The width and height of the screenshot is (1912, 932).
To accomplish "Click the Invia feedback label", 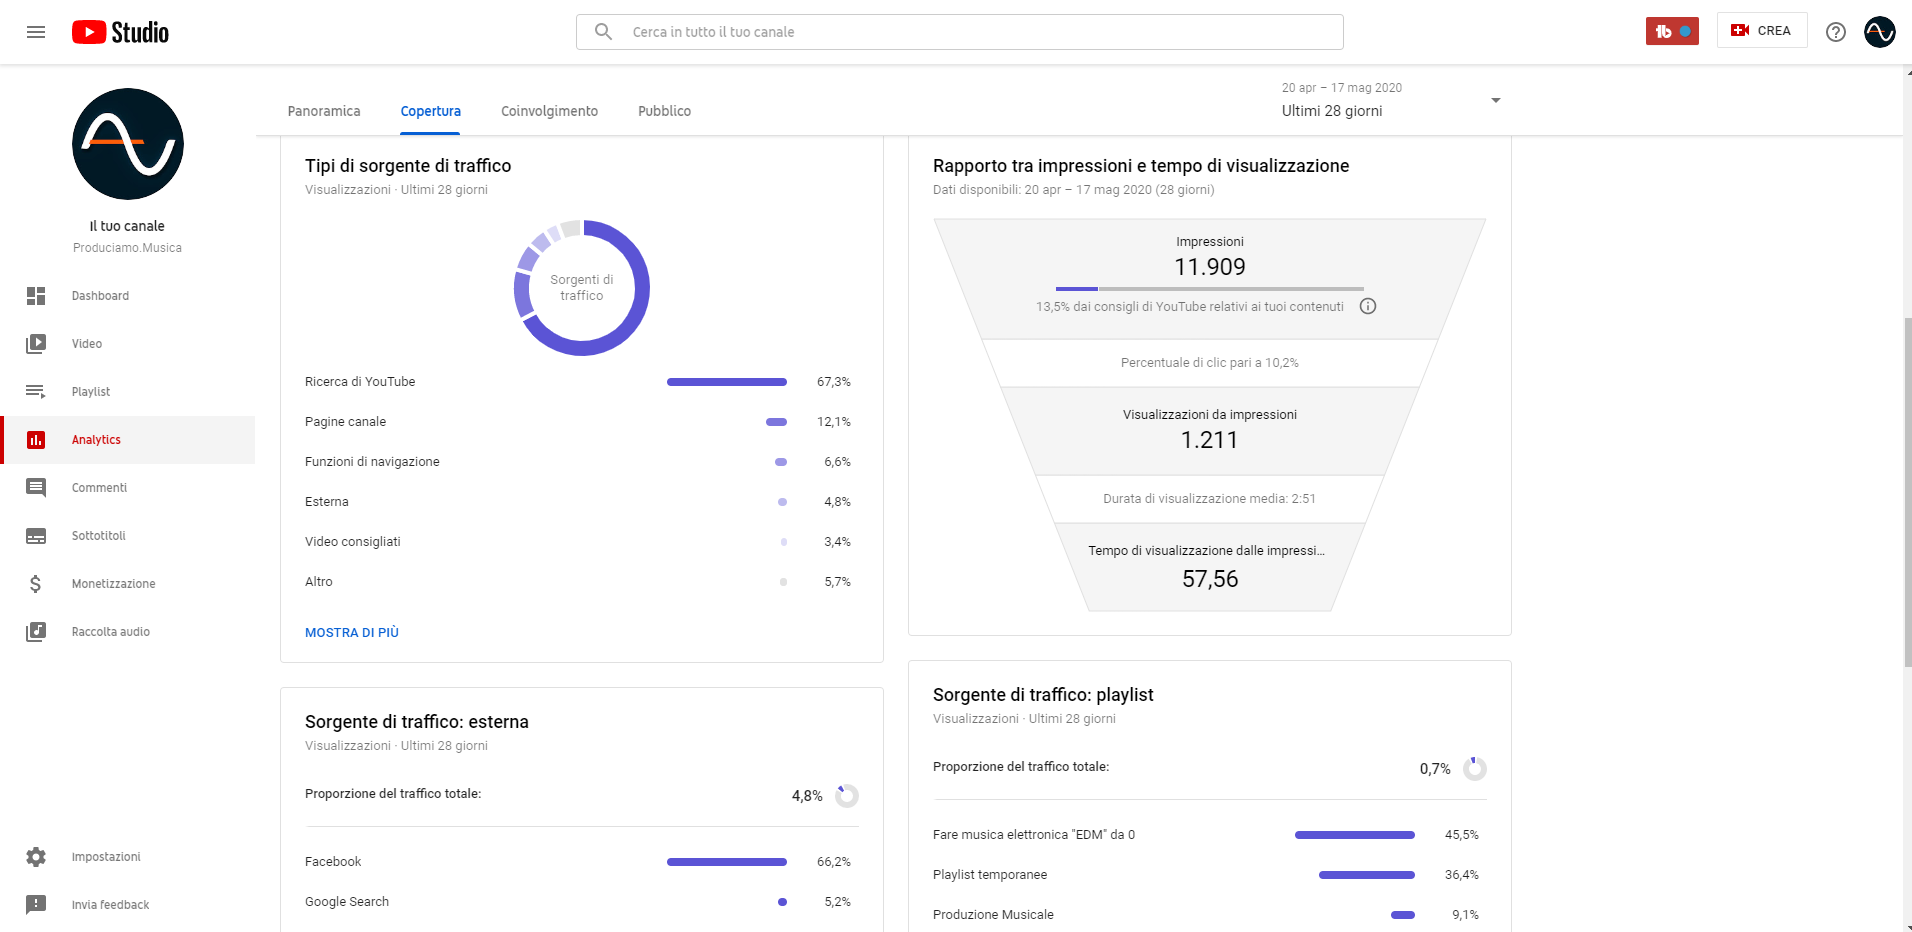I will (110, 905).
